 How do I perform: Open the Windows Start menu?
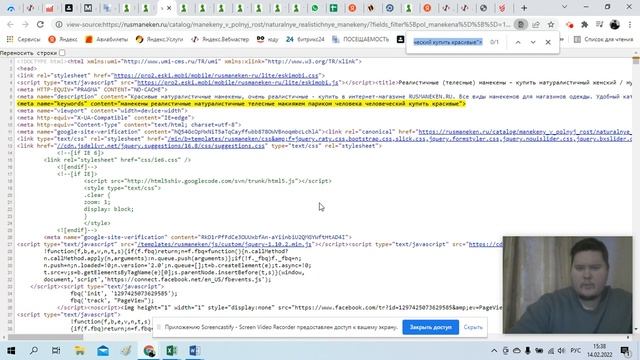coord(11,351)
